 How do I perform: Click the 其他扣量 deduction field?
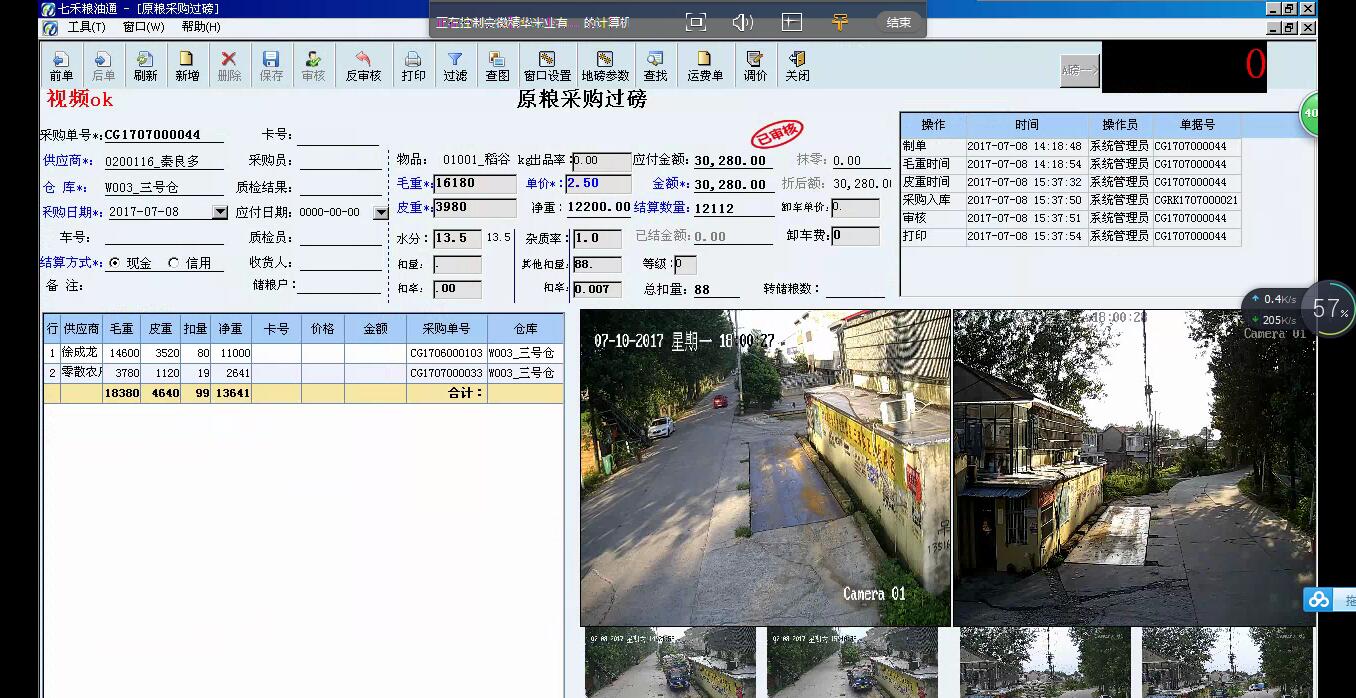click(597, 265)
